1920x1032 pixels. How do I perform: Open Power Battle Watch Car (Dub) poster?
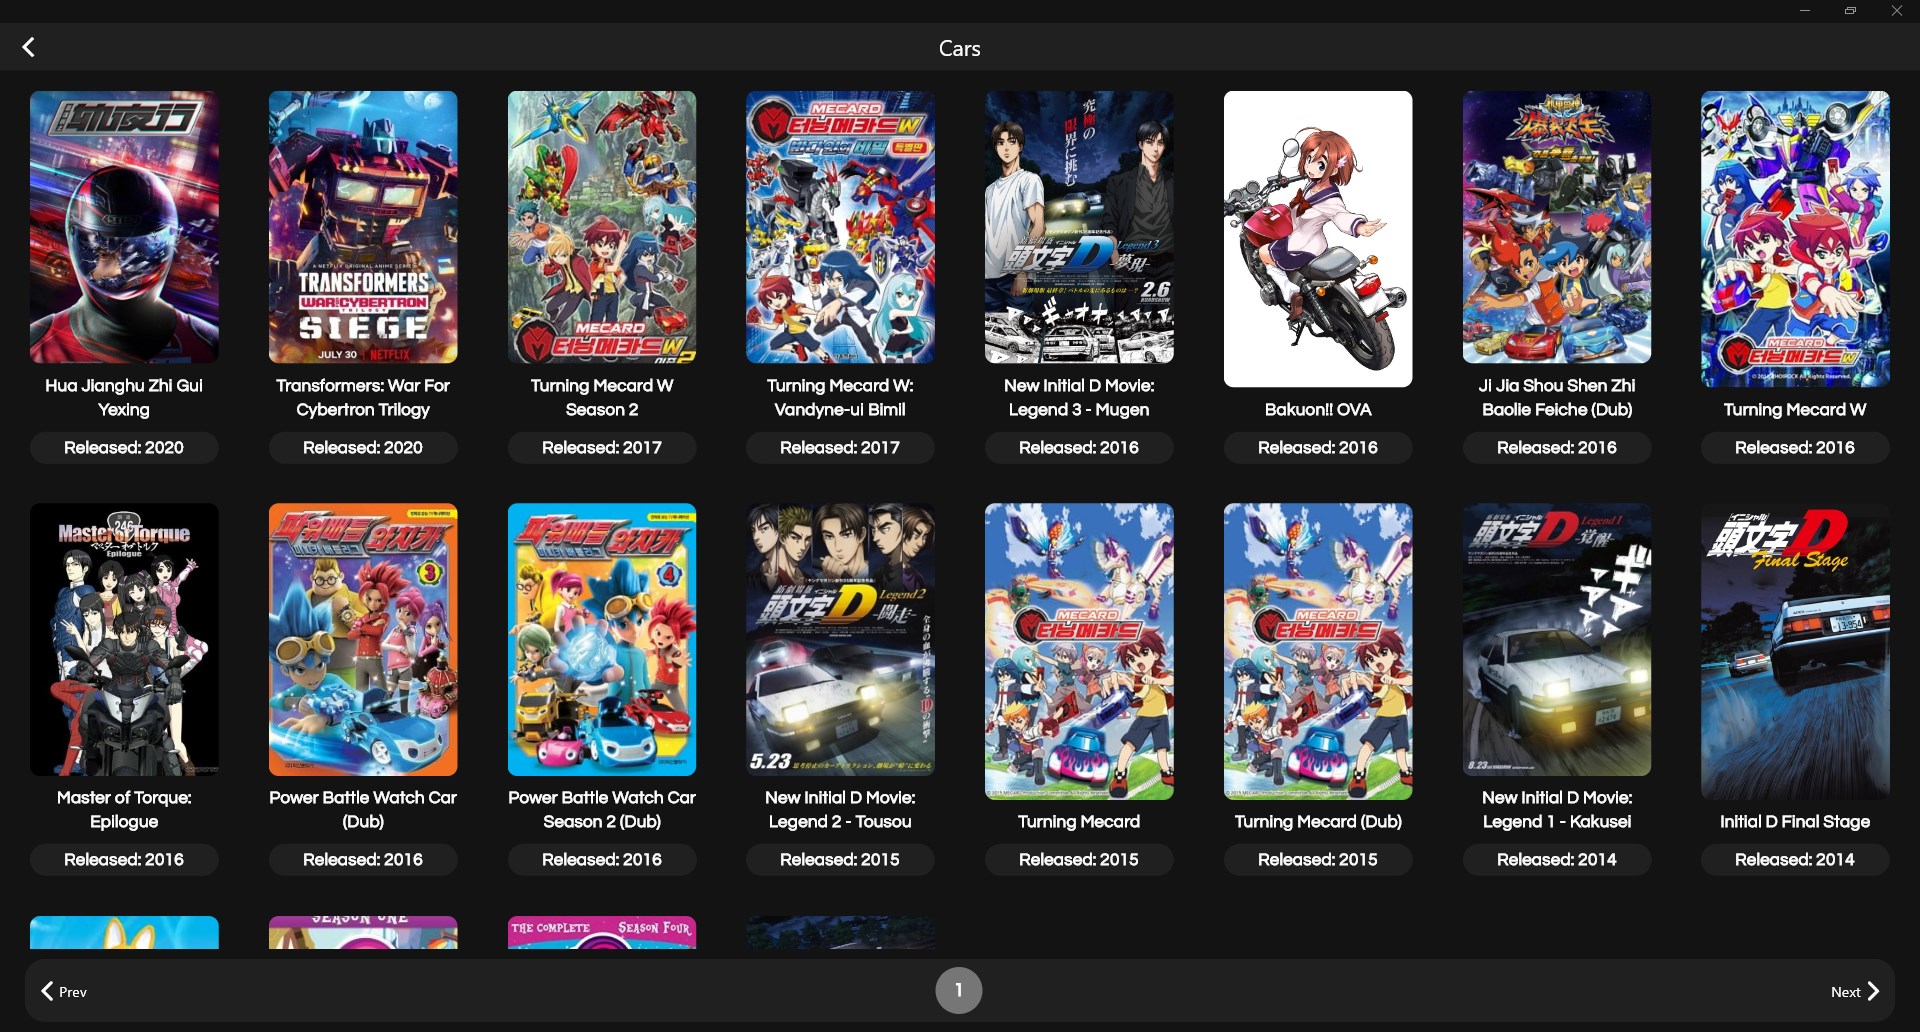(x=363, y=639)
